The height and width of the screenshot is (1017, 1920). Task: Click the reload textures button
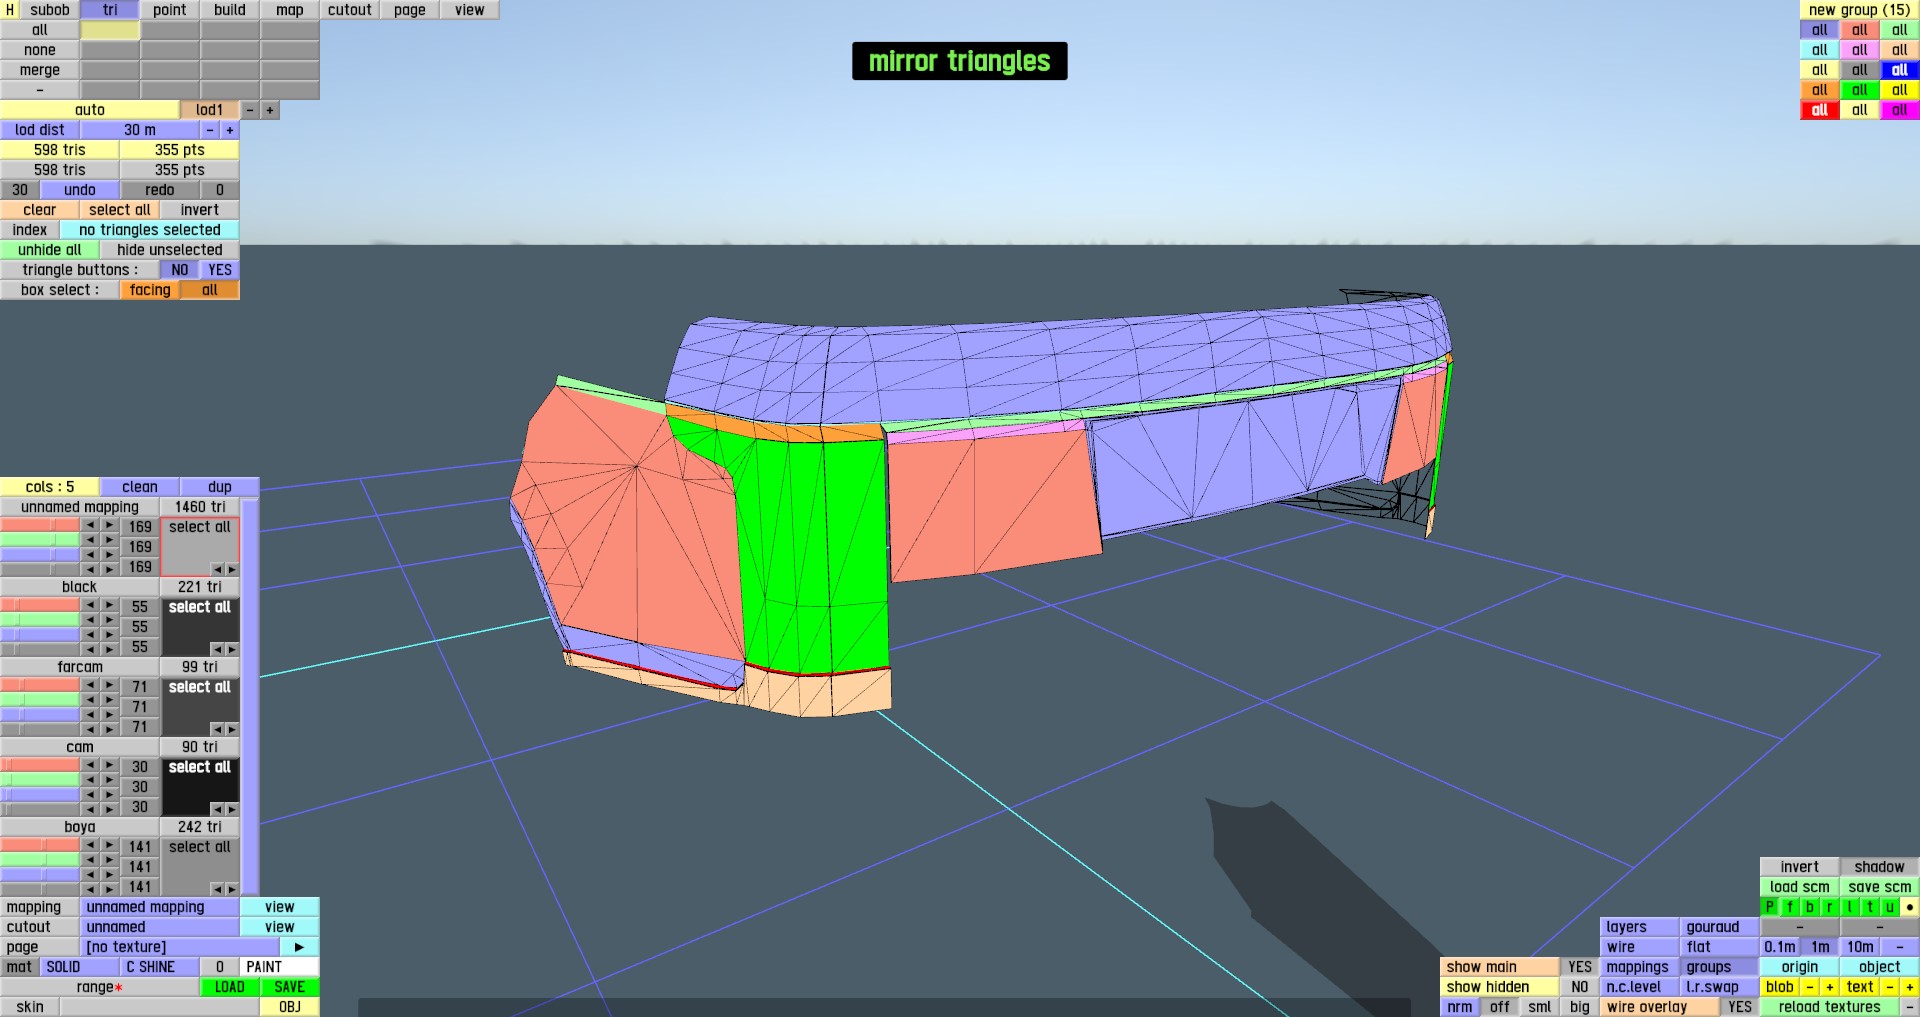coord(1830,1007)
